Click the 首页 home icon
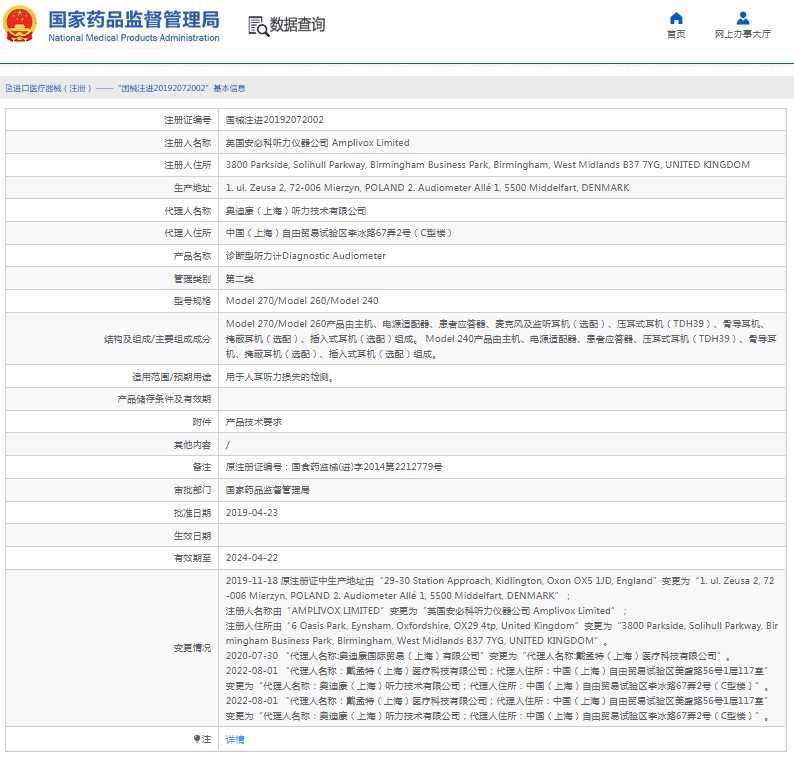794x759 pixels. pyautogui.click(x=676, y=18)
